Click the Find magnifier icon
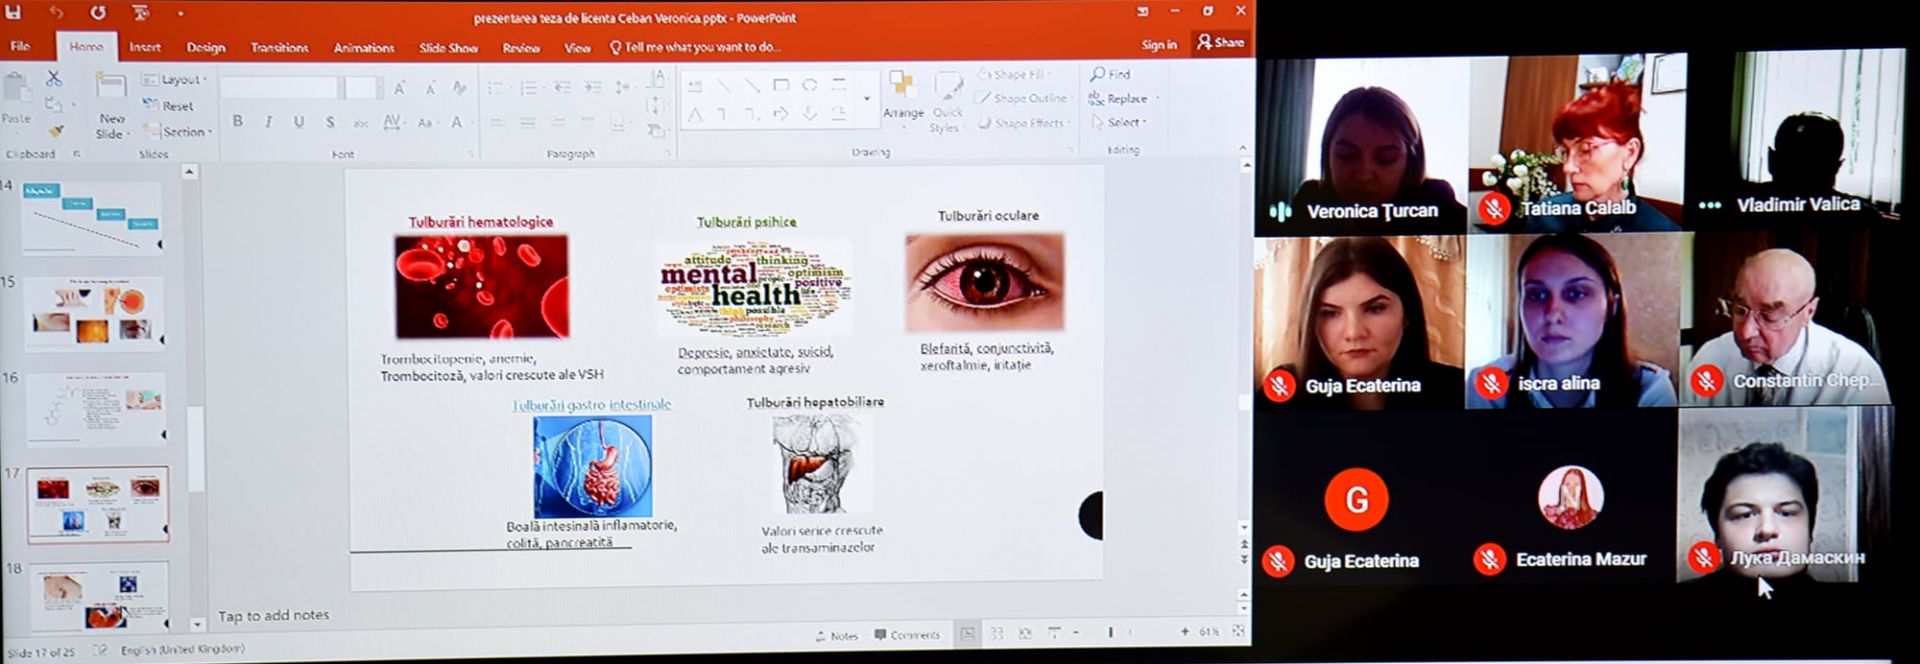This screenshot has height=664, width=1920. tap(1098, 74)
